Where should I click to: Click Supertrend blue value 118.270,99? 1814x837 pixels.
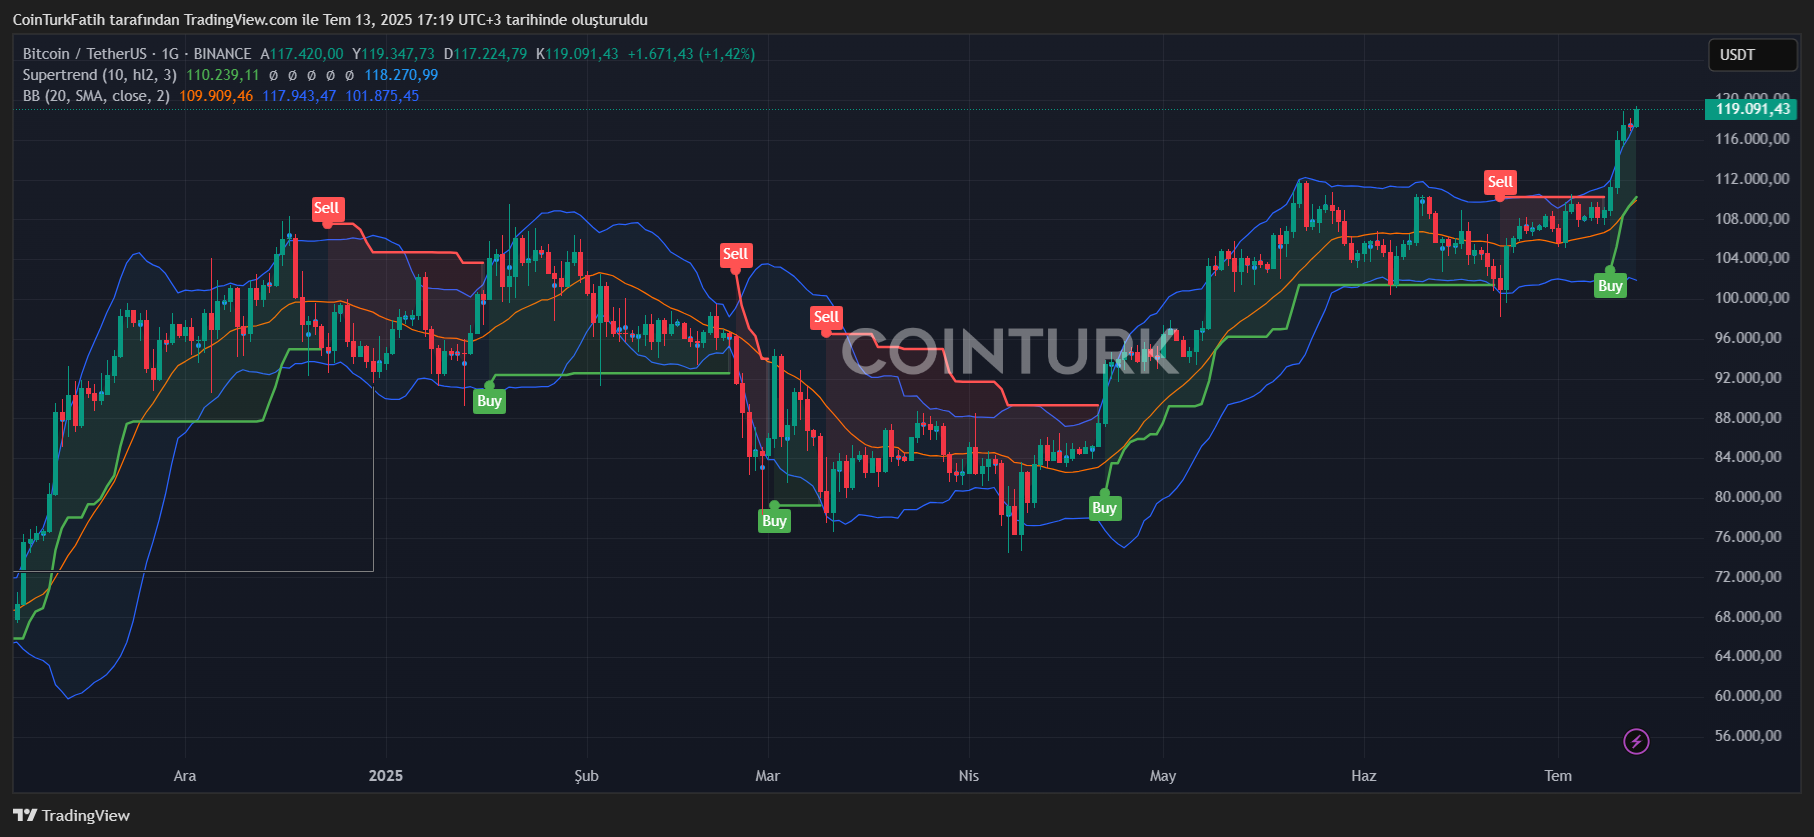(x=401, y=75)
